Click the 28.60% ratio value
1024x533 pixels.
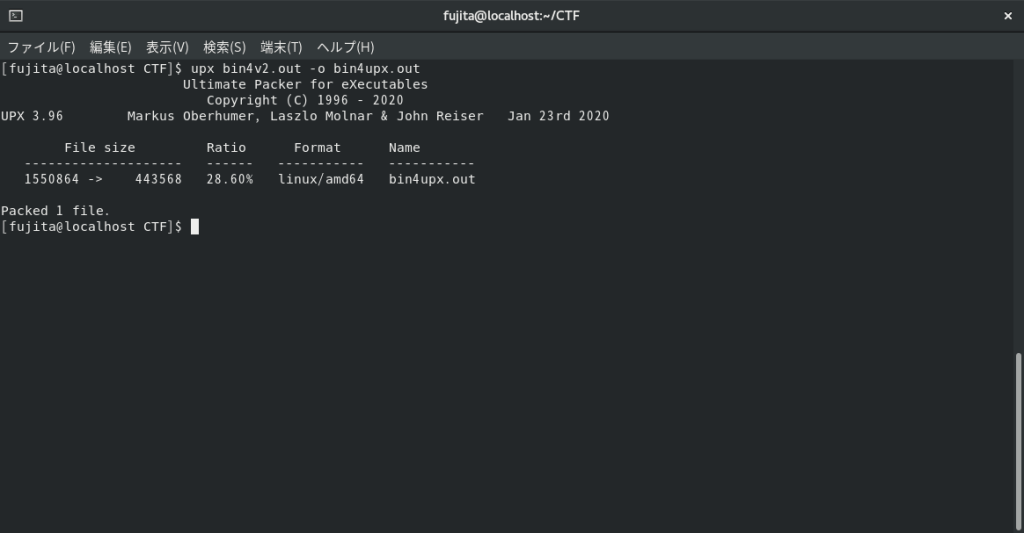click(x=230, y=180)
